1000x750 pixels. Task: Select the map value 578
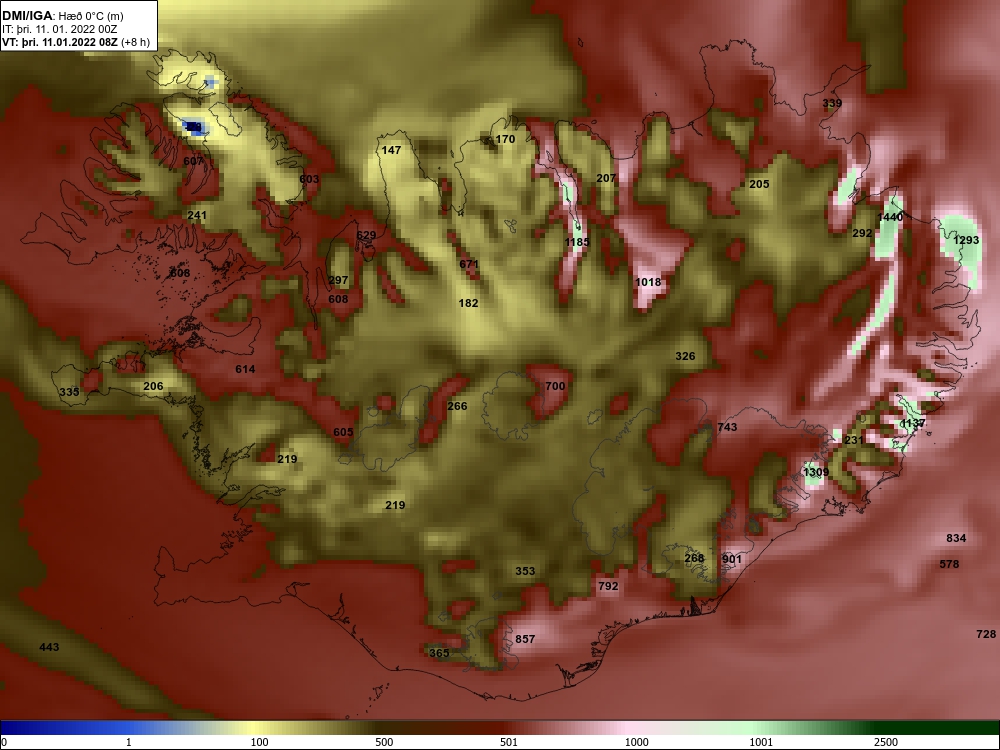[949, 564]
